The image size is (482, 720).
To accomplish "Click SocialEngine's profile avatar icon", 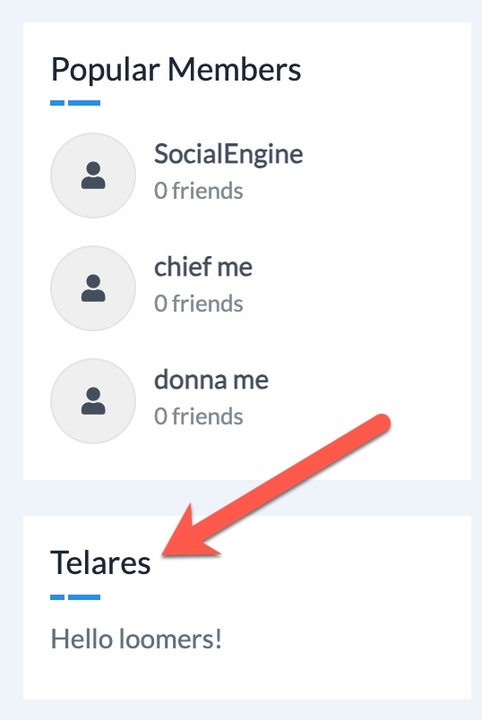I will click(x=93, y=175).
